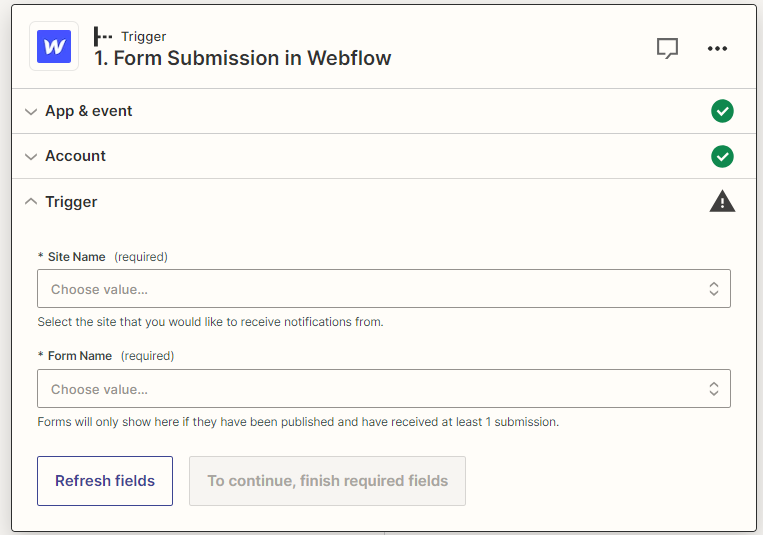Click the green checkmark beside App & event
Image resolution: width=763 pixels, height=535 pixels.
click(x=722, y=111)
